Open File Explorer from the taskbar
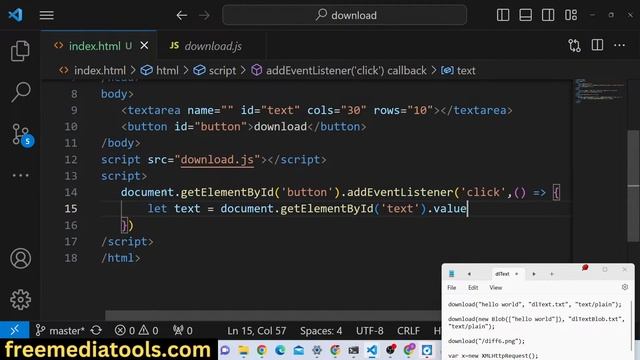Screen dimensions: 640x360 tap(243, 350)
